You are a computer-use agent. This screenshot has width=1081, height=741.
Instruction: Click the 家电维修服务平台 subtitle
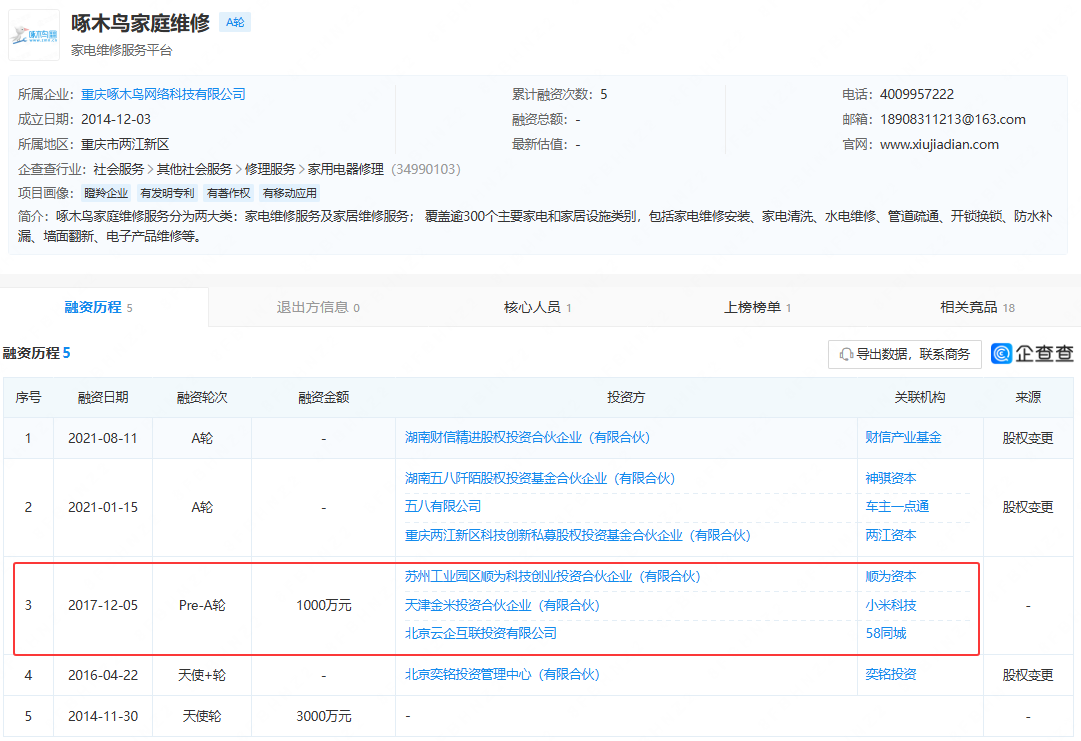coord(121,50)
